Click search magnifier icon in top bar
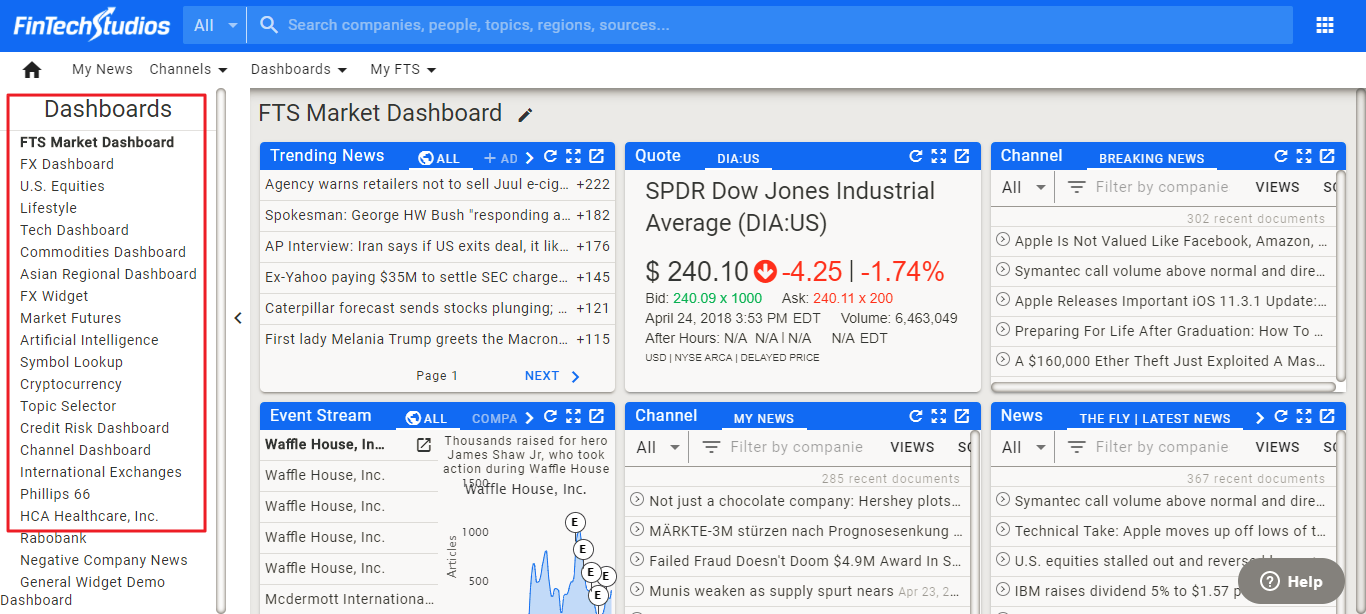This screenshot has width=1366, height=614. coord(268,25)
